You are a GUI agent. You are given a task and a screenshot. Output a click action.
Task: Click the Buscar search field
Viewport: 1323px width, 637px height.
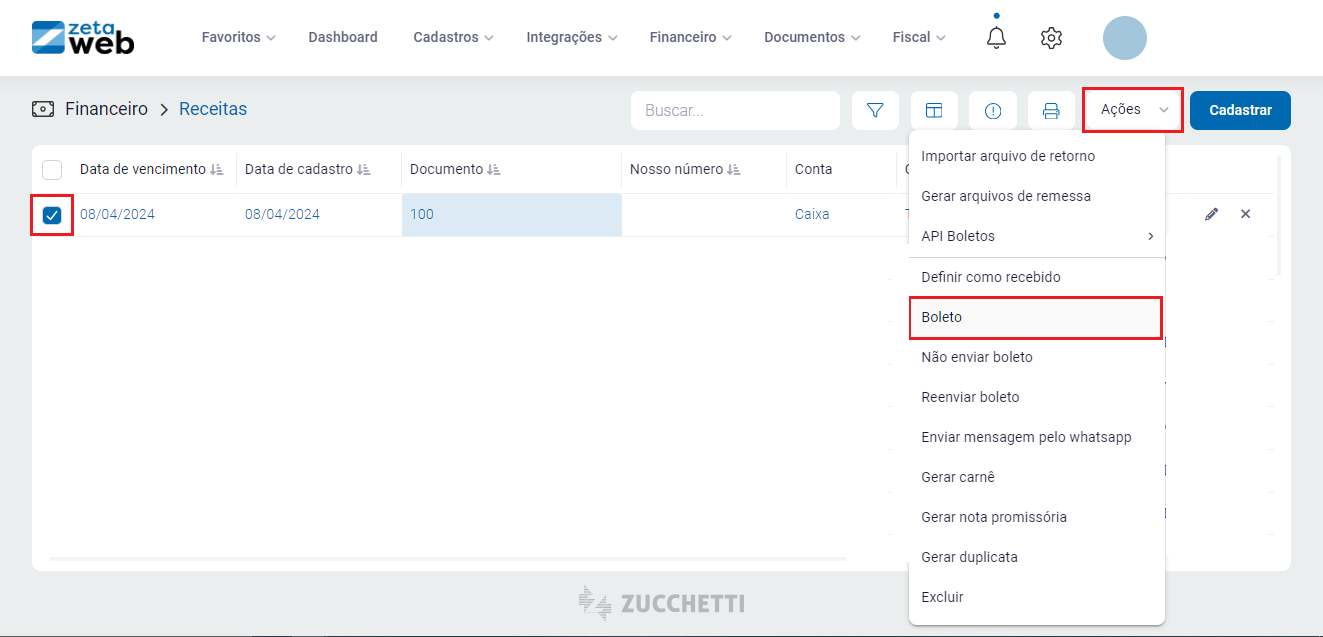pos(735,110)
